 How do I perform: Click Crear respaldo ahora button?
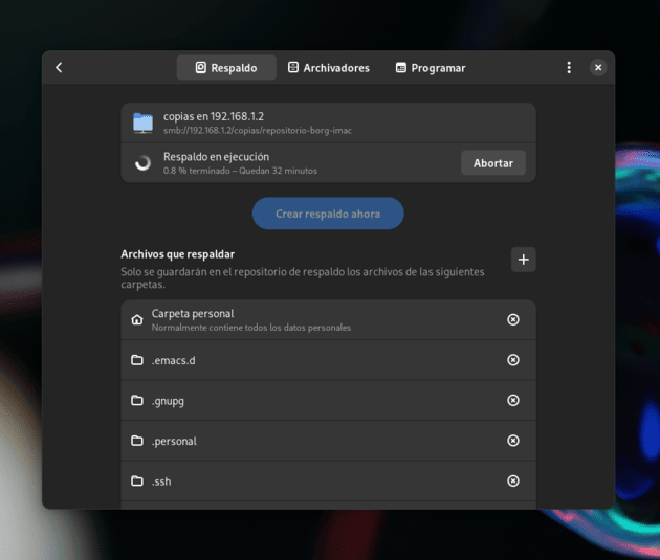click(328, 213)
